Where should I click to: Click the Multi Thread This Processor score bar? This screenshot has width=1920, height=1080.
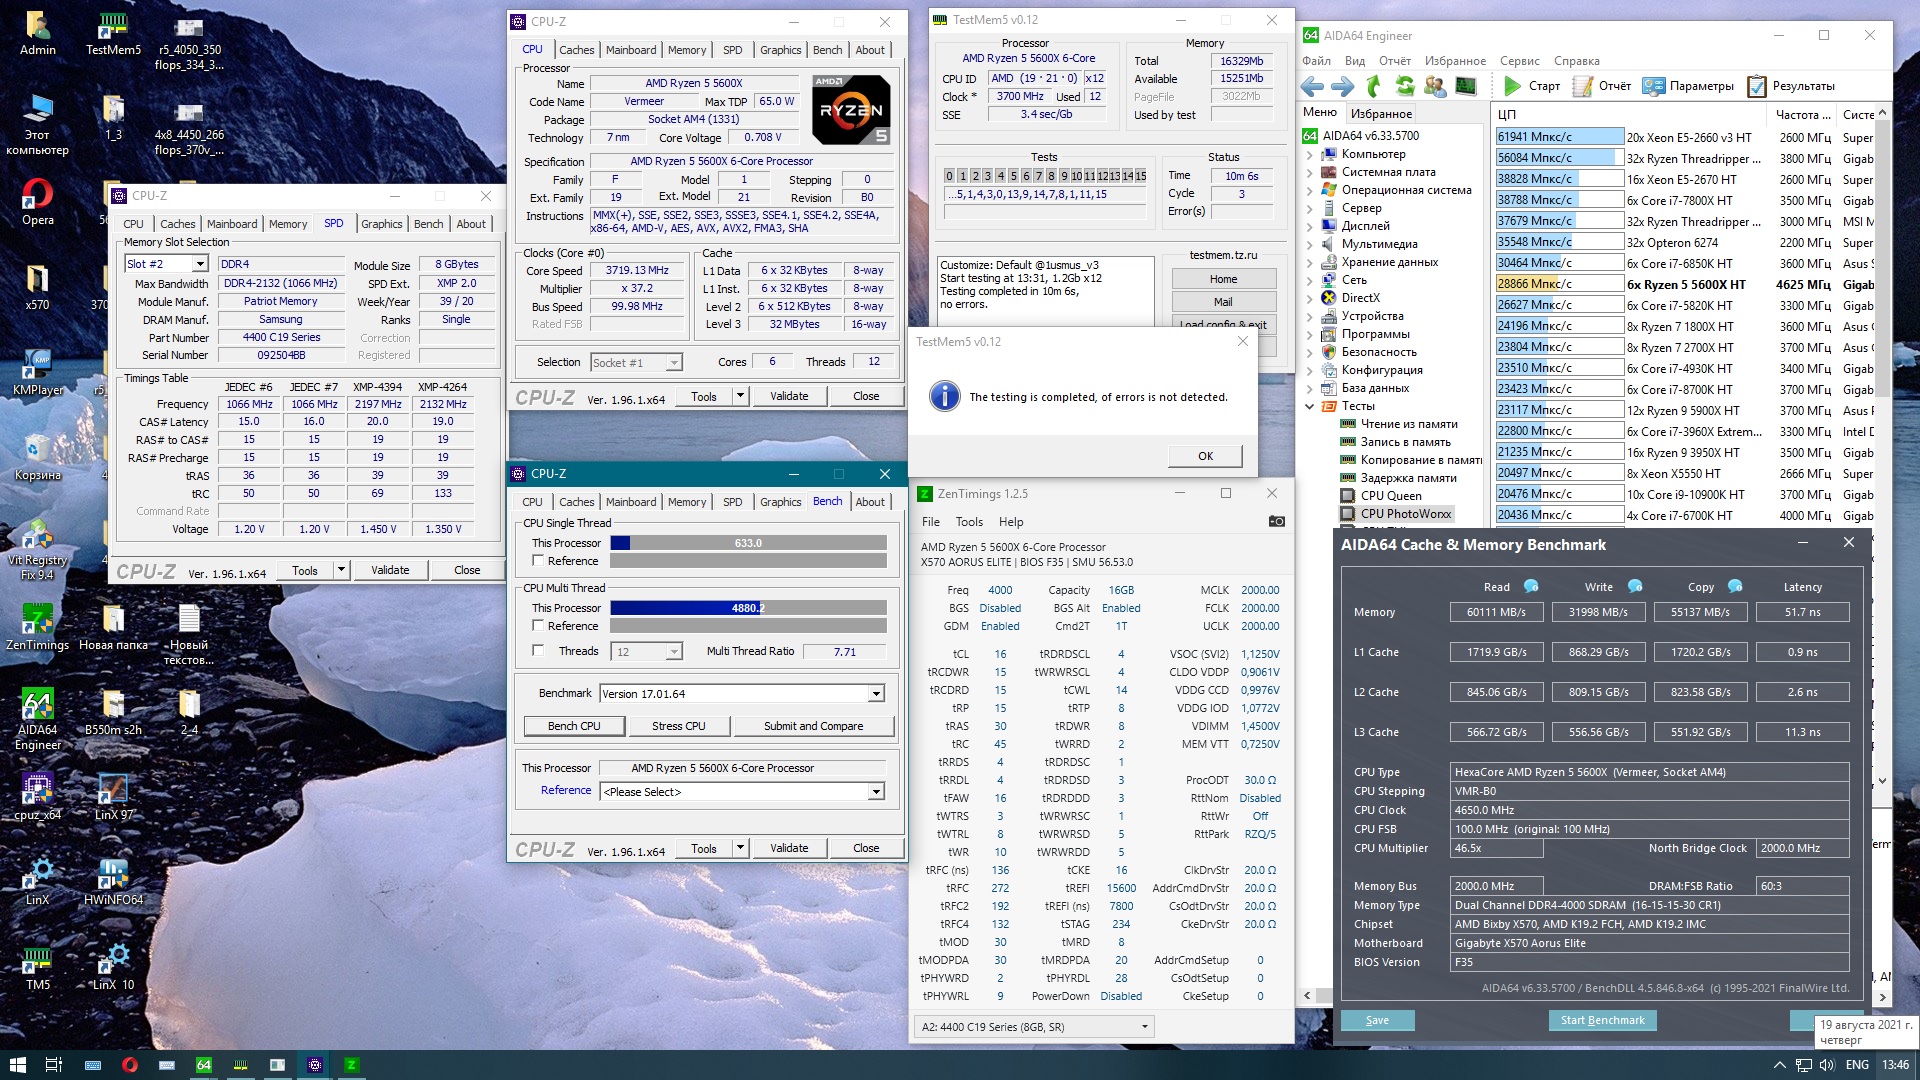point(748,608)
